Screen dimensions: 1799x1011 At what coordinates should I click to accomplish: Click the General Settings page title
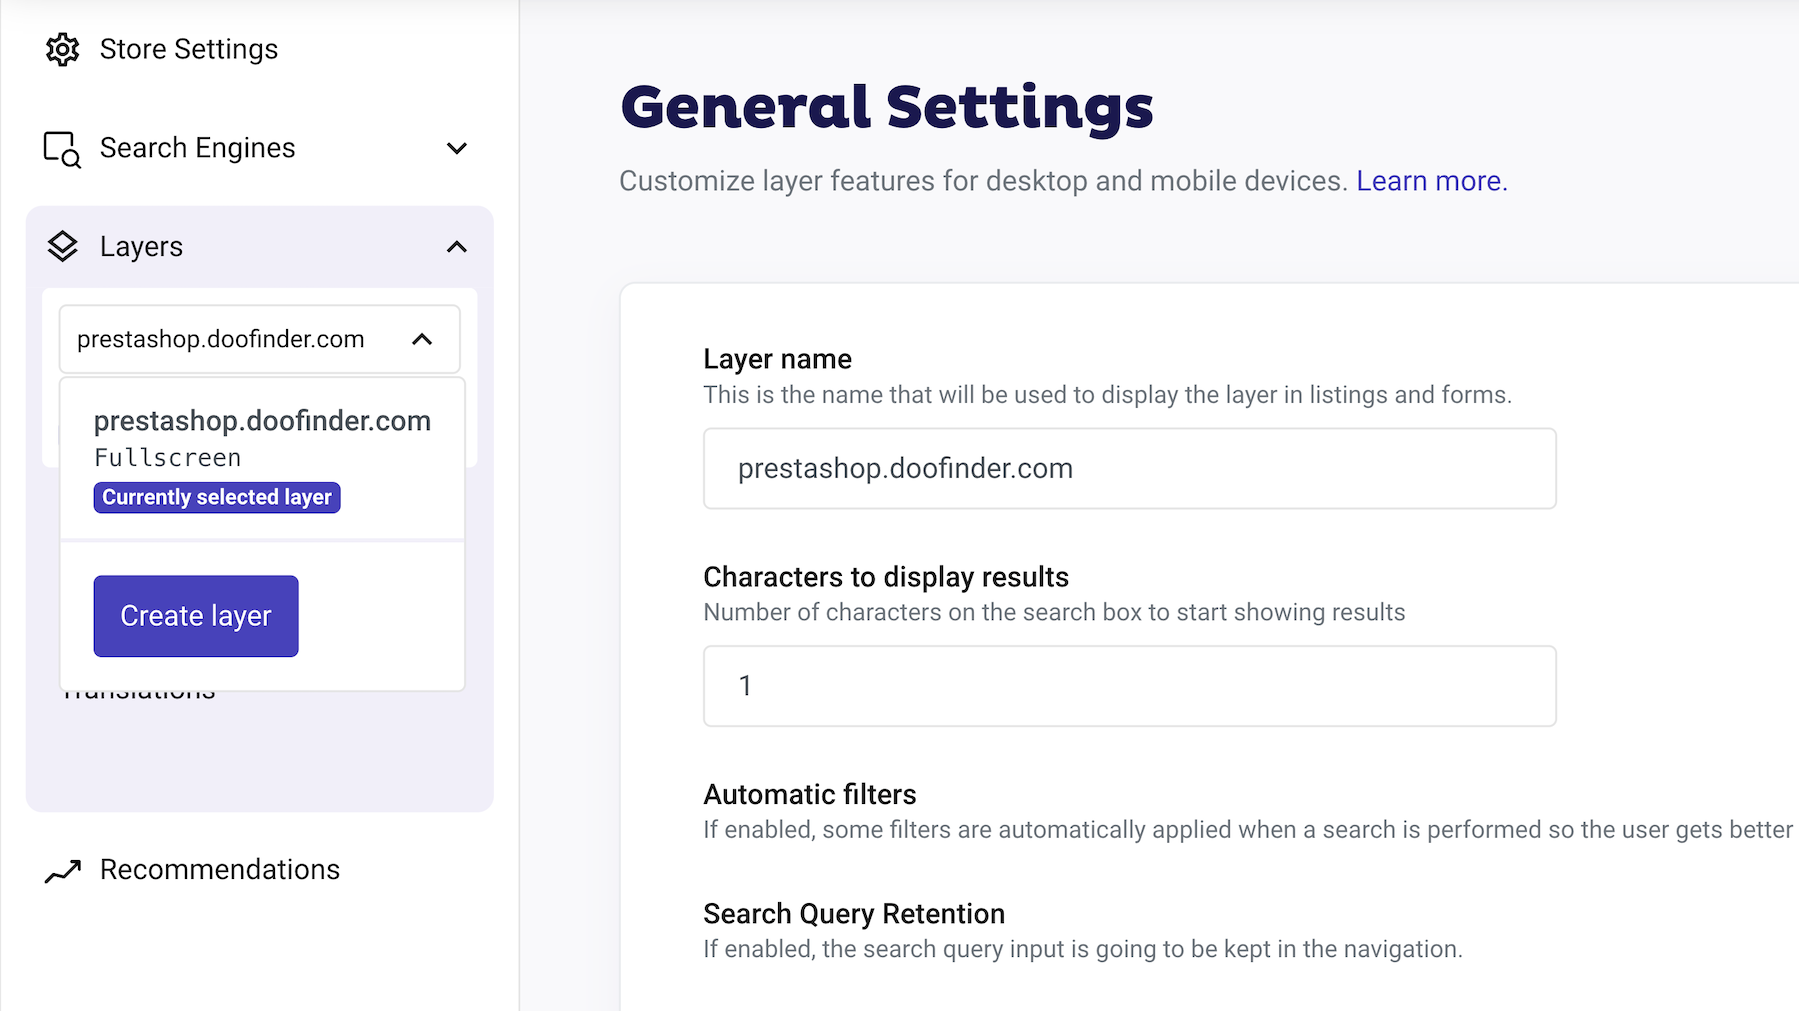887,107
